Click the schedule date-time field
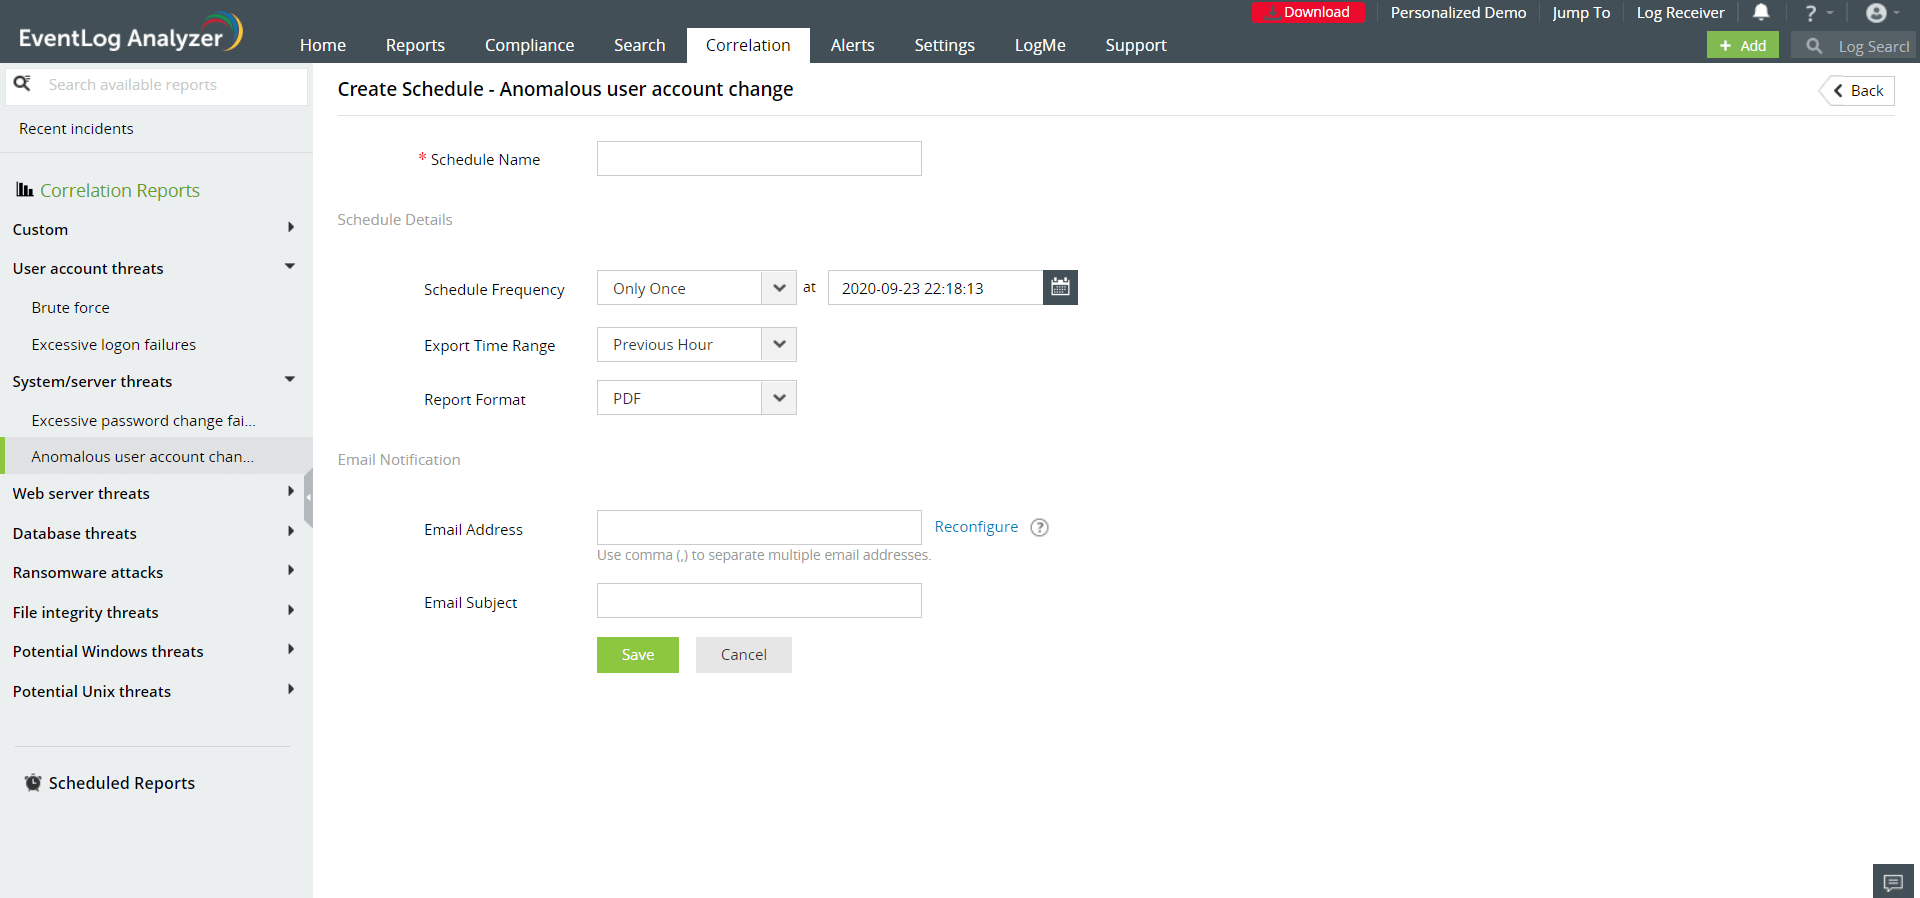This screenshot has width=1920, height=898. (935, 288)
